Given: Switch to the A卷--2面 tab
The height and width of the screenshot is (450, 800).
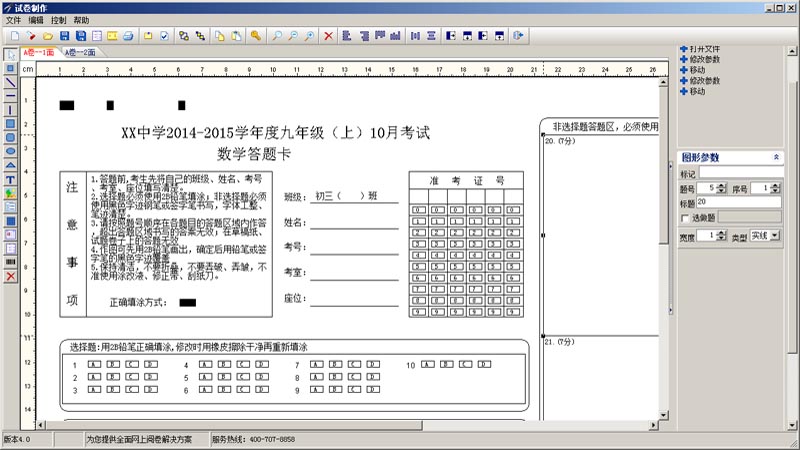Looking at the screenshot, I should (x=80, y=52).
